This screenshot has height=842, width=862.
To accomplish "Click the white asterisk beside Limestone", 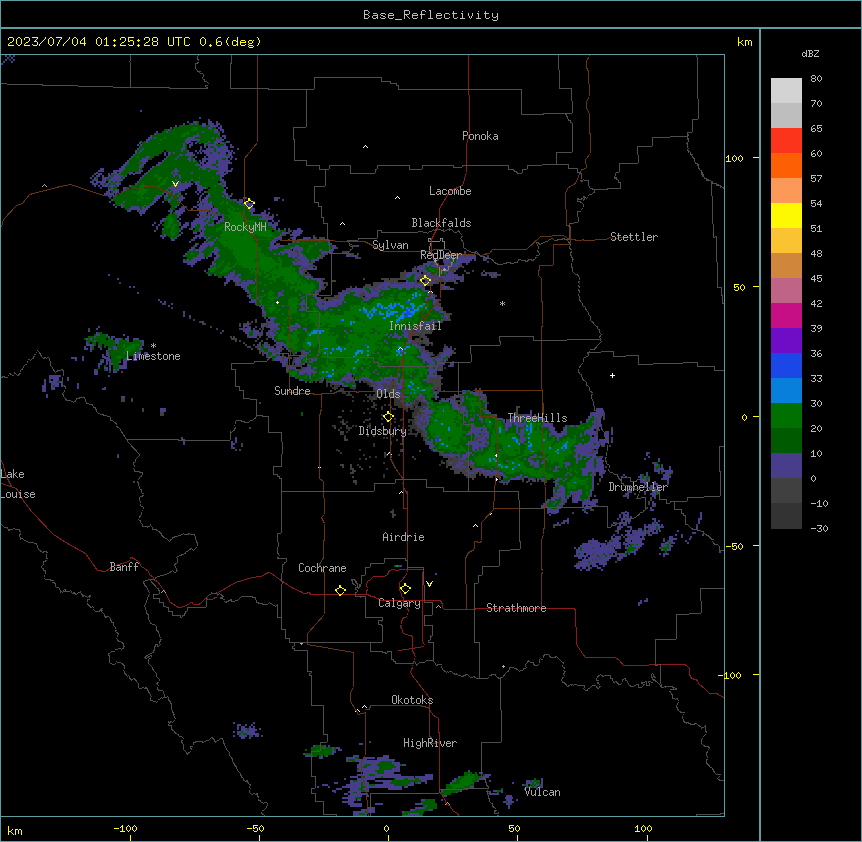I will tap(154, 346).
